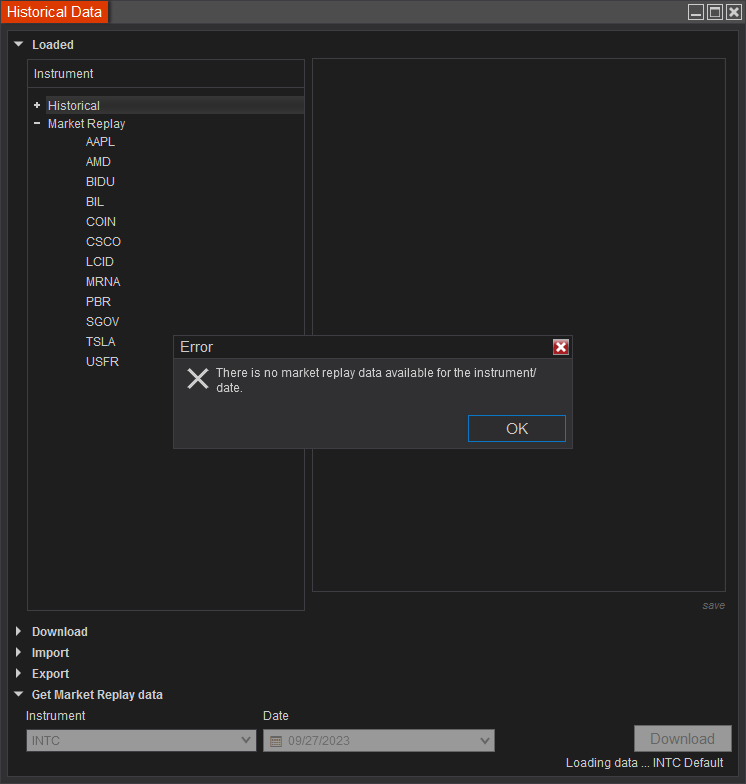Click the Historical tree row label
The width and height of the screenshot is (746, 784).
pos(74,106)
